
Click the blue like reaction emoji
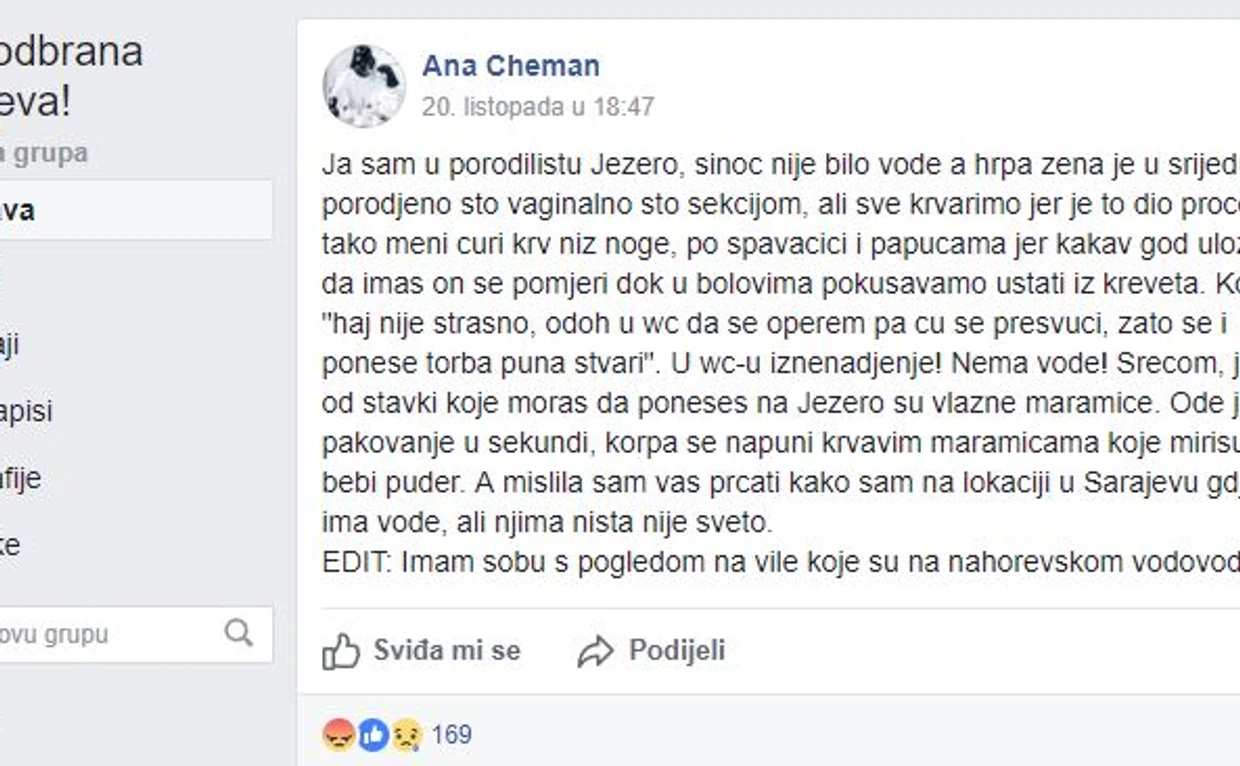pos(373,736)
